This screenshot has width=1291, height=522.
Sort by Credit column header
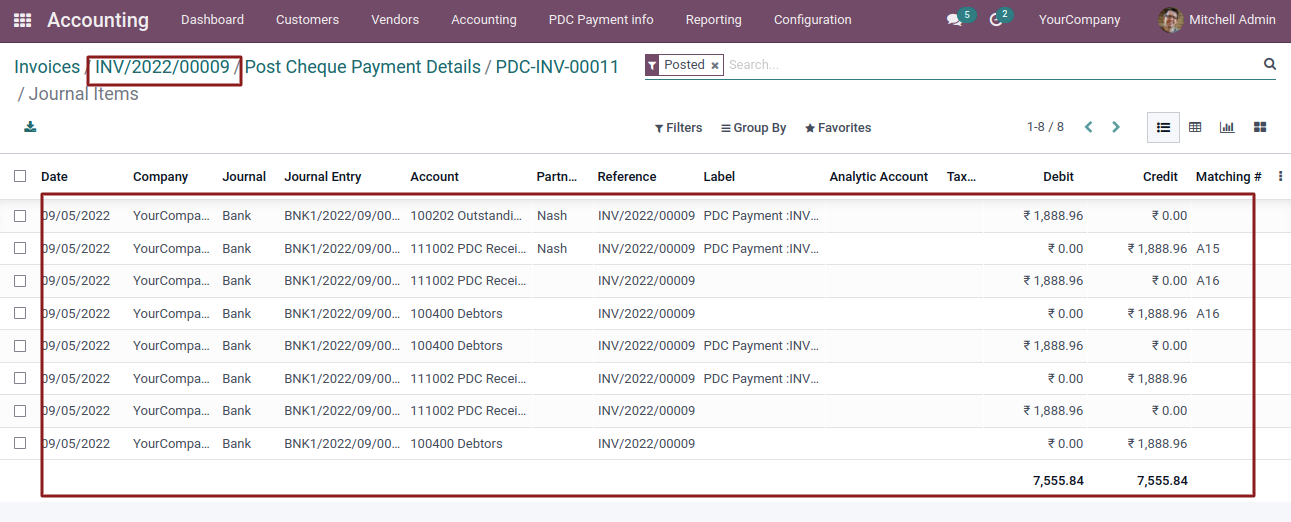click(1160, 176)
